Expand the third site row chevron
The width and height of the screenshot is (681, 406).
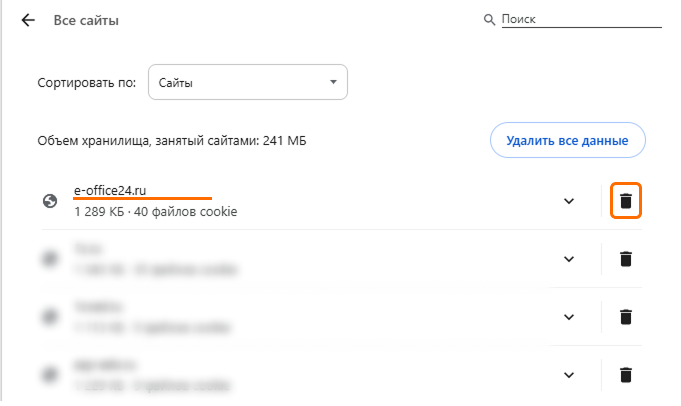[569, 317]
